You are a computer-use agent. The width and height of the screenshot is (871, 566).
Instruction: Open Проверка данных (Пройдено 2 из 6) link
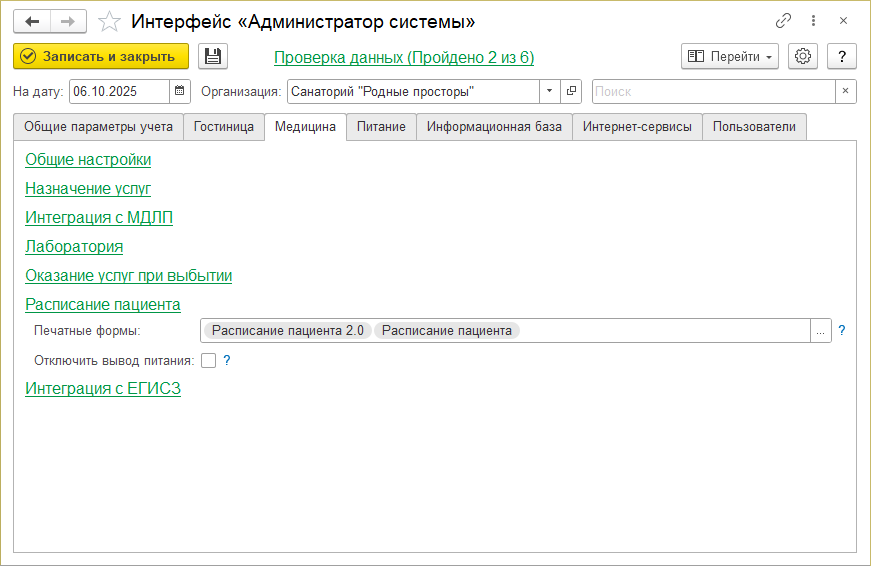point(404,58)
